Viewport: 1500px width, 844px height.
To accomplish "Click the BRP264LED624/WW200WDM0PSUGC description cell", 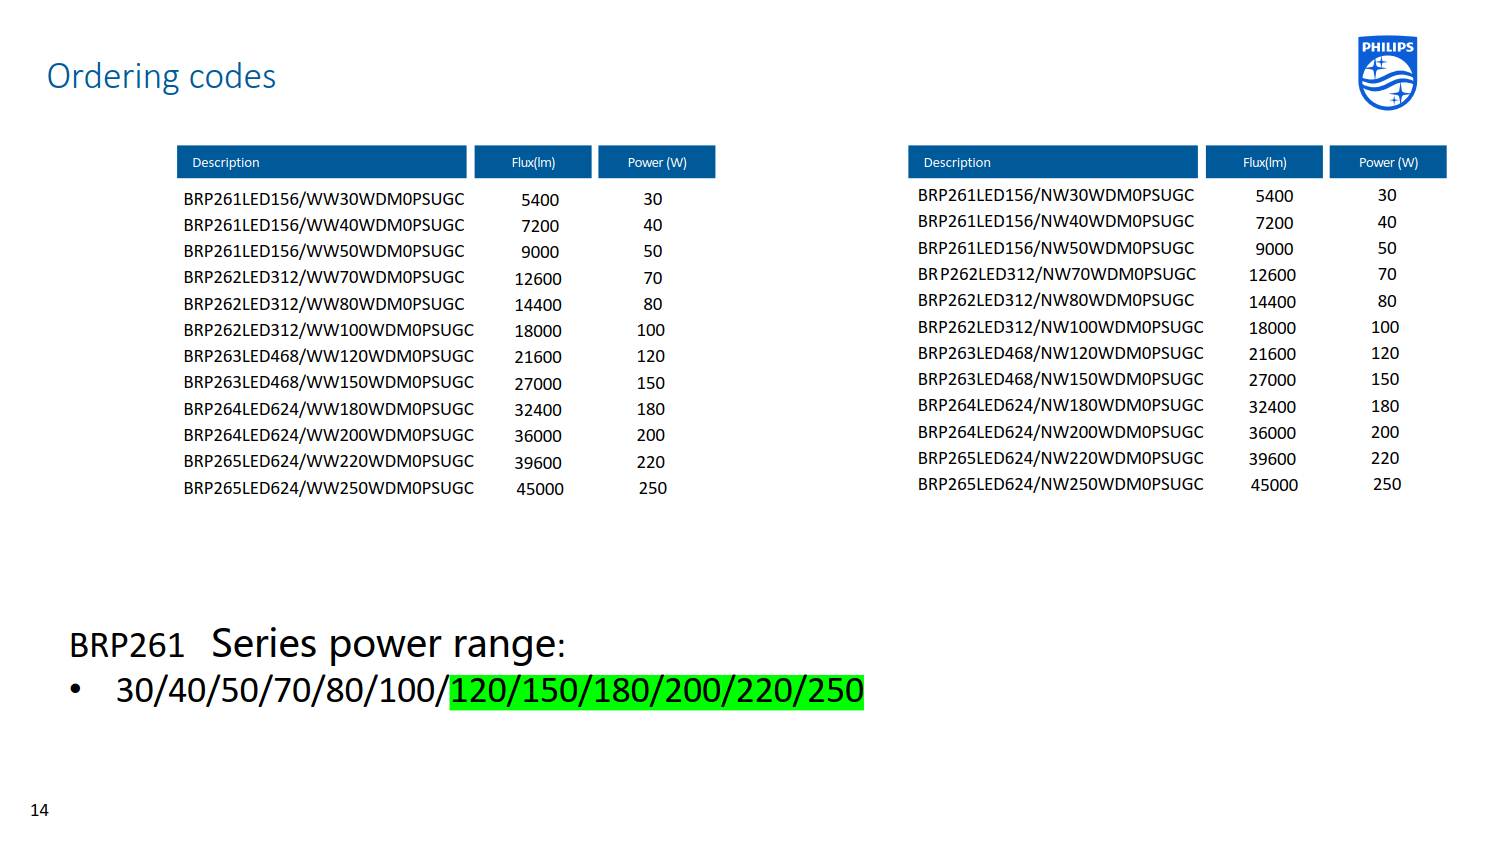I will pyautogui.click(x=329, y=435).
